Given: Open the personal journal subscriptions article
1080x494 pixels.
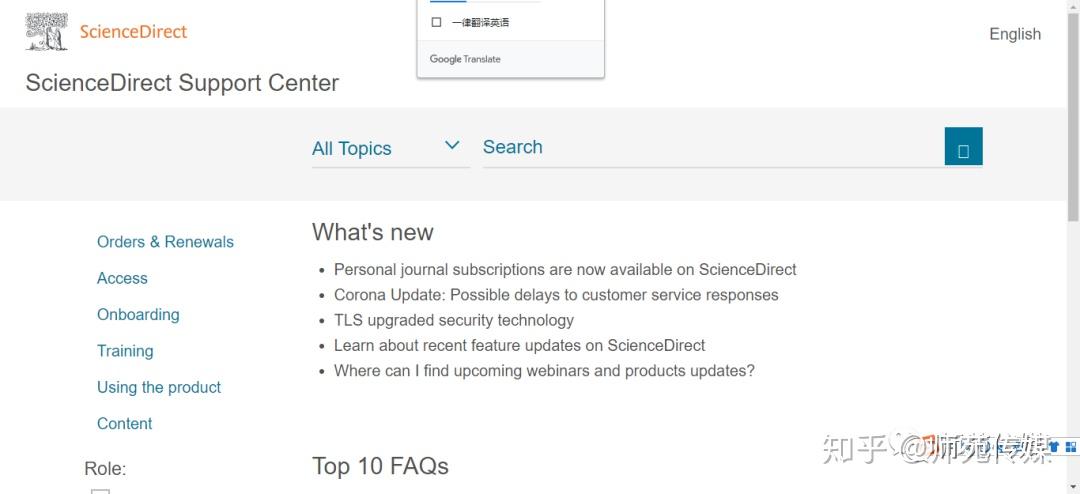Looking at the screenshot, I should (x=565, y=269).
